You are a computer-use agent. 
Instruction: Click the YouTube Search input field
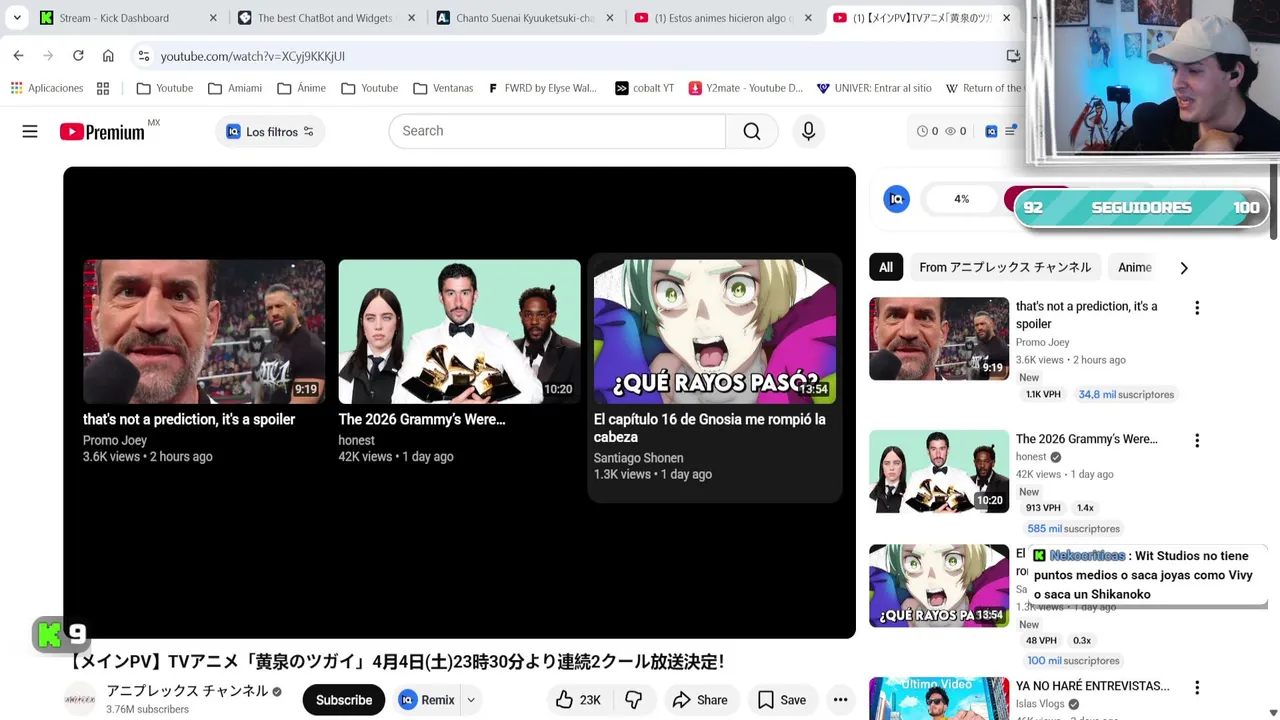tap(557, 131)
